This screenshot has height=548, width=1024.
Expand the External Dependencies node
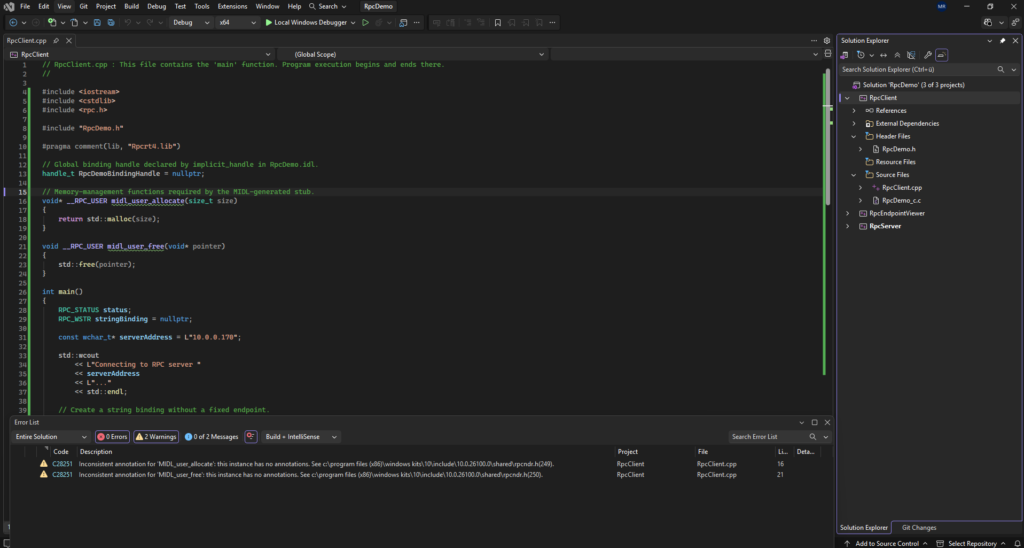click(x=854, y=123)
